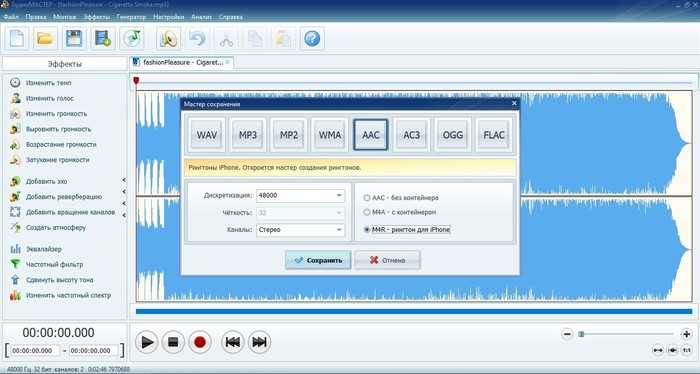This screenshot has height=374, width=700.
Task: Open the Монтаж menu
Action: coord(65,17)
